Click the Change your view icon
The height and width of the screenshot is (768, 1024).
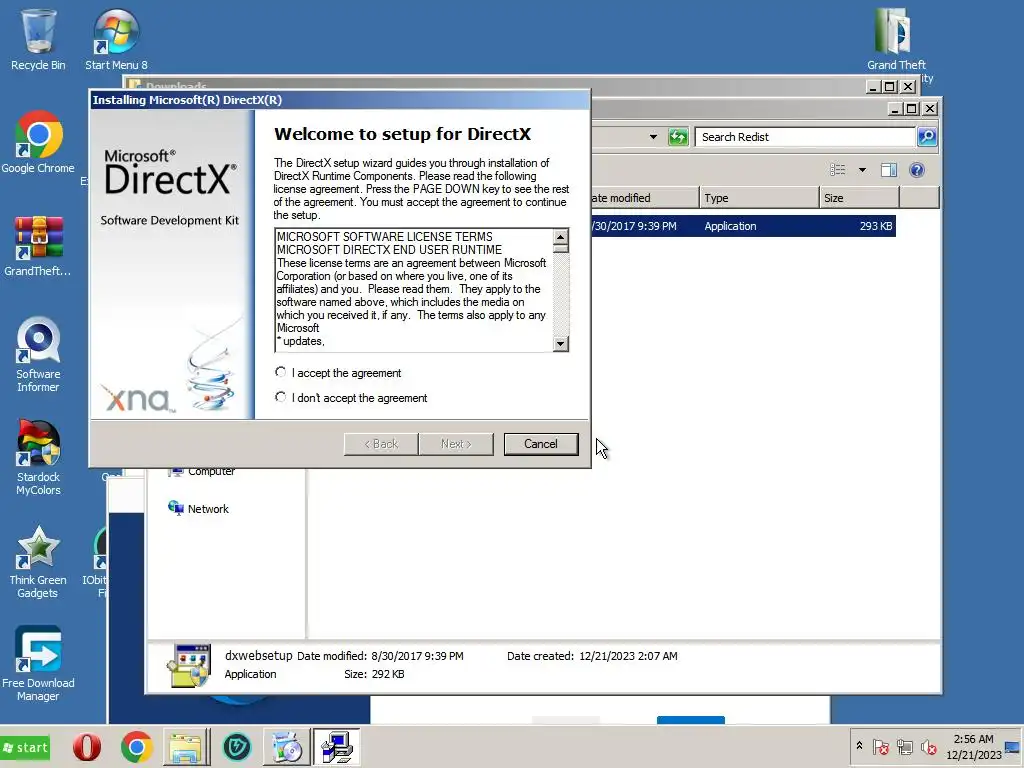[x=838, y=170]
